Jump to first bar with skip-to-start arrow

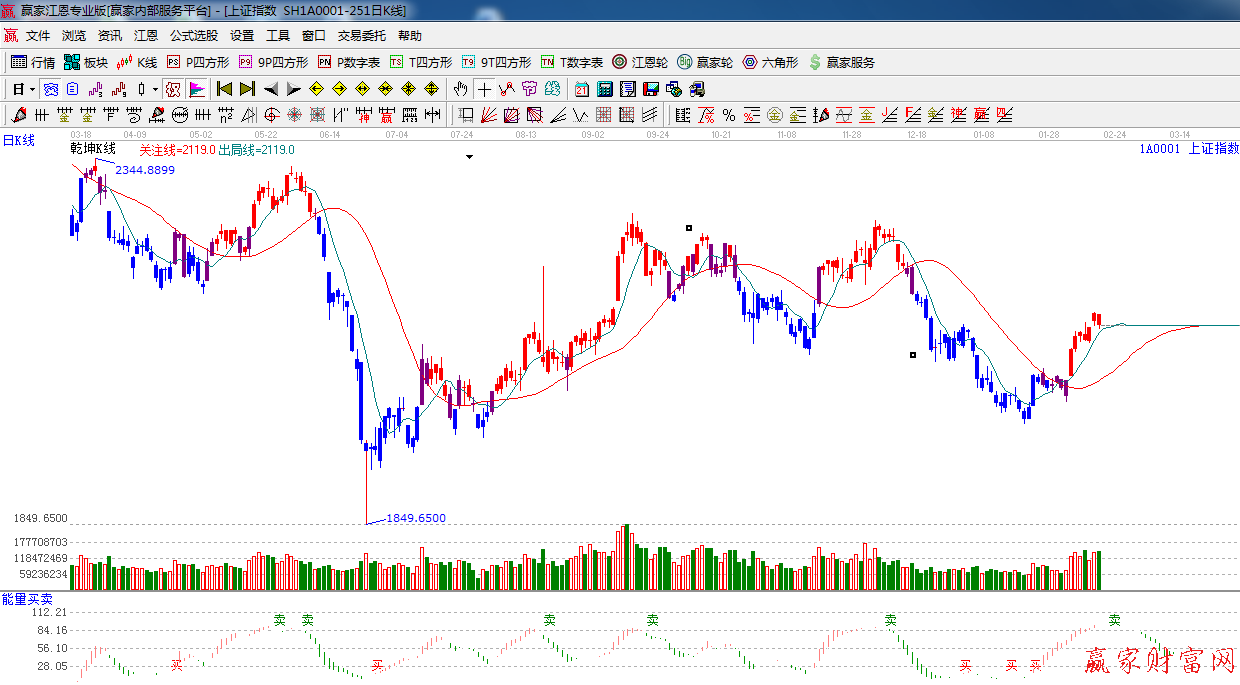[x=225, y=89]
